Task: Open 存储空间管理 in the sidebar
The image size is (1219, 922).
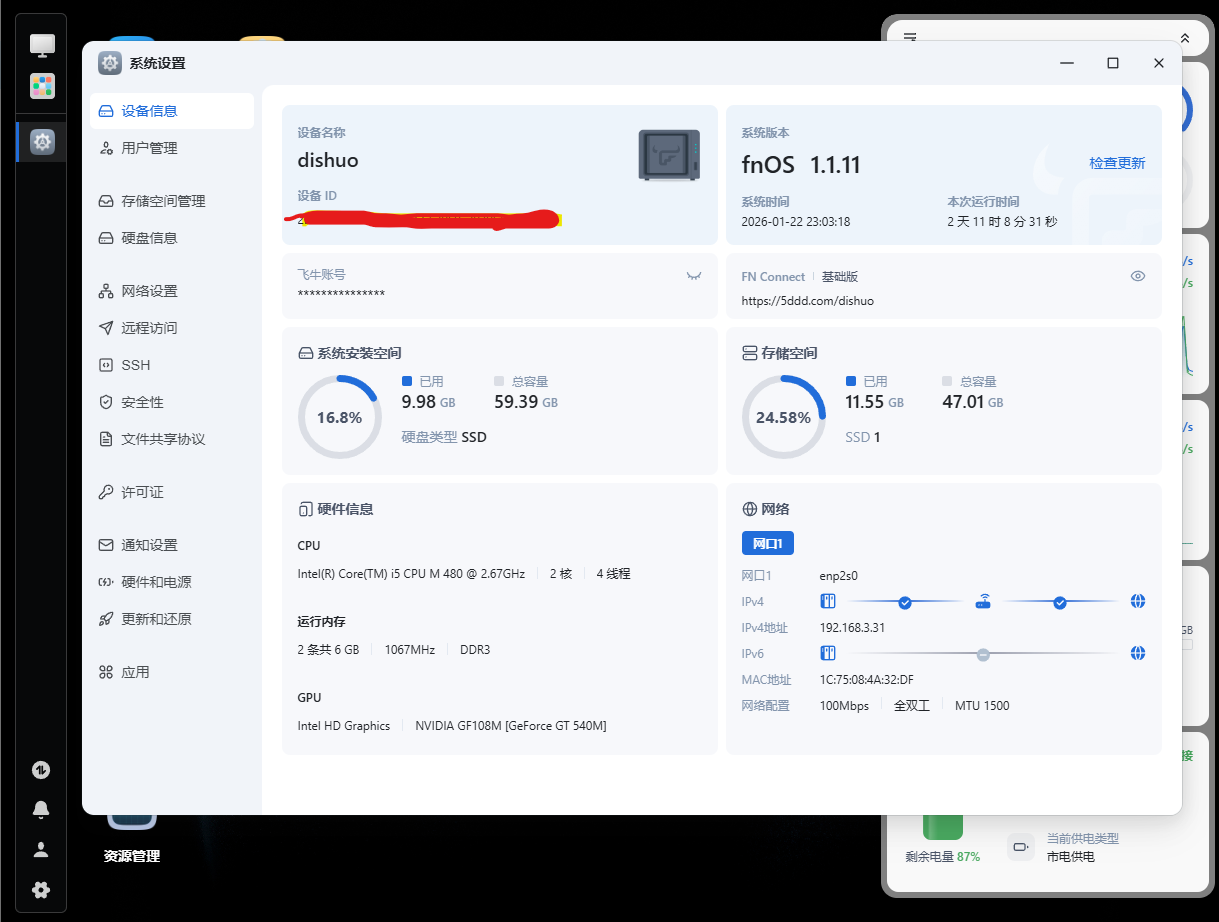Action: [x=172, y=201]
